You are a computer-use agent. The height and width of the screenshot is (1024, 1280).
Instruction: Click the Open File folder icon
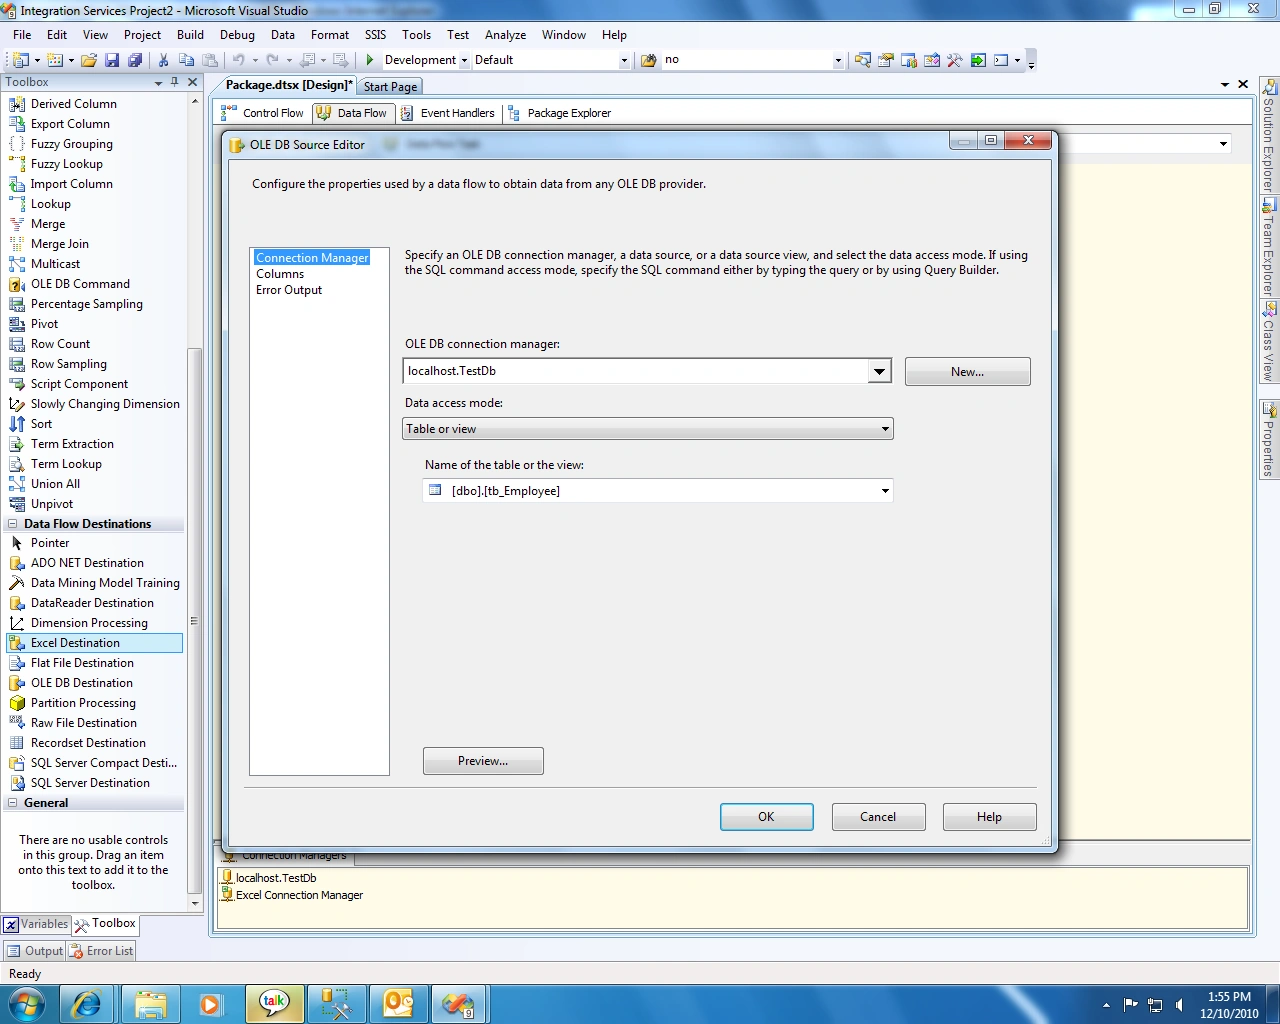coord(89,60)
